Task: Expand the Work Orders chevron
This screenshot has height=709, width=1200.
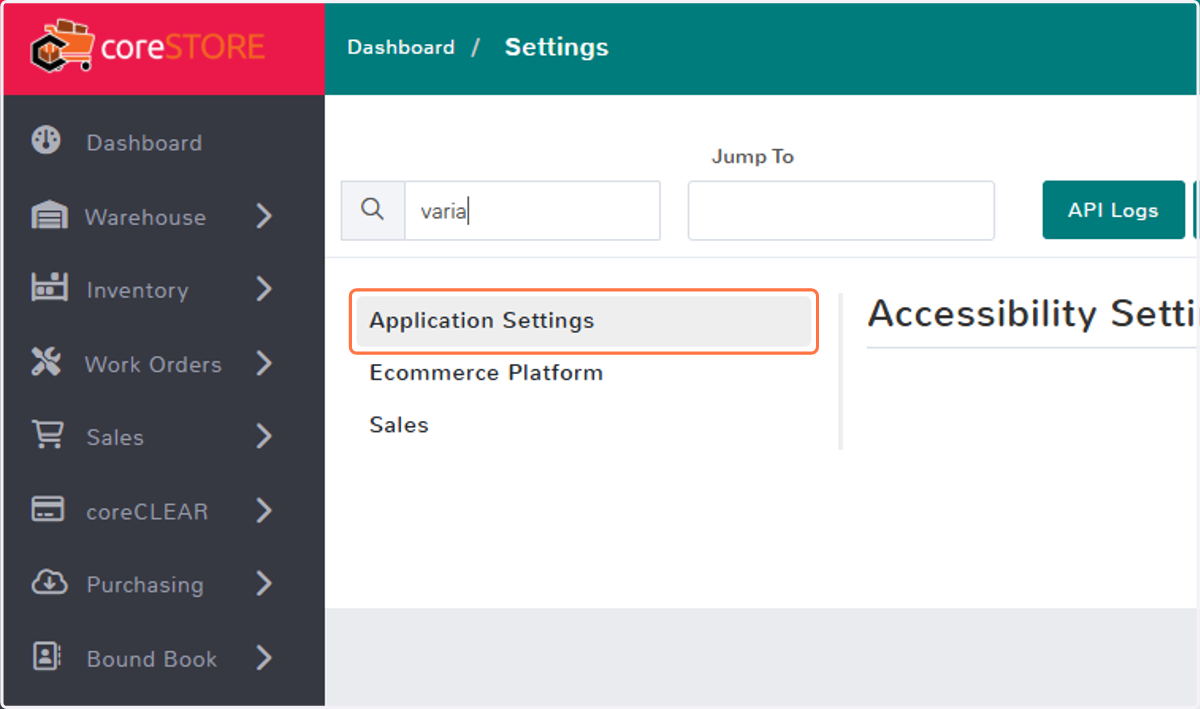Action: [264, 363]
